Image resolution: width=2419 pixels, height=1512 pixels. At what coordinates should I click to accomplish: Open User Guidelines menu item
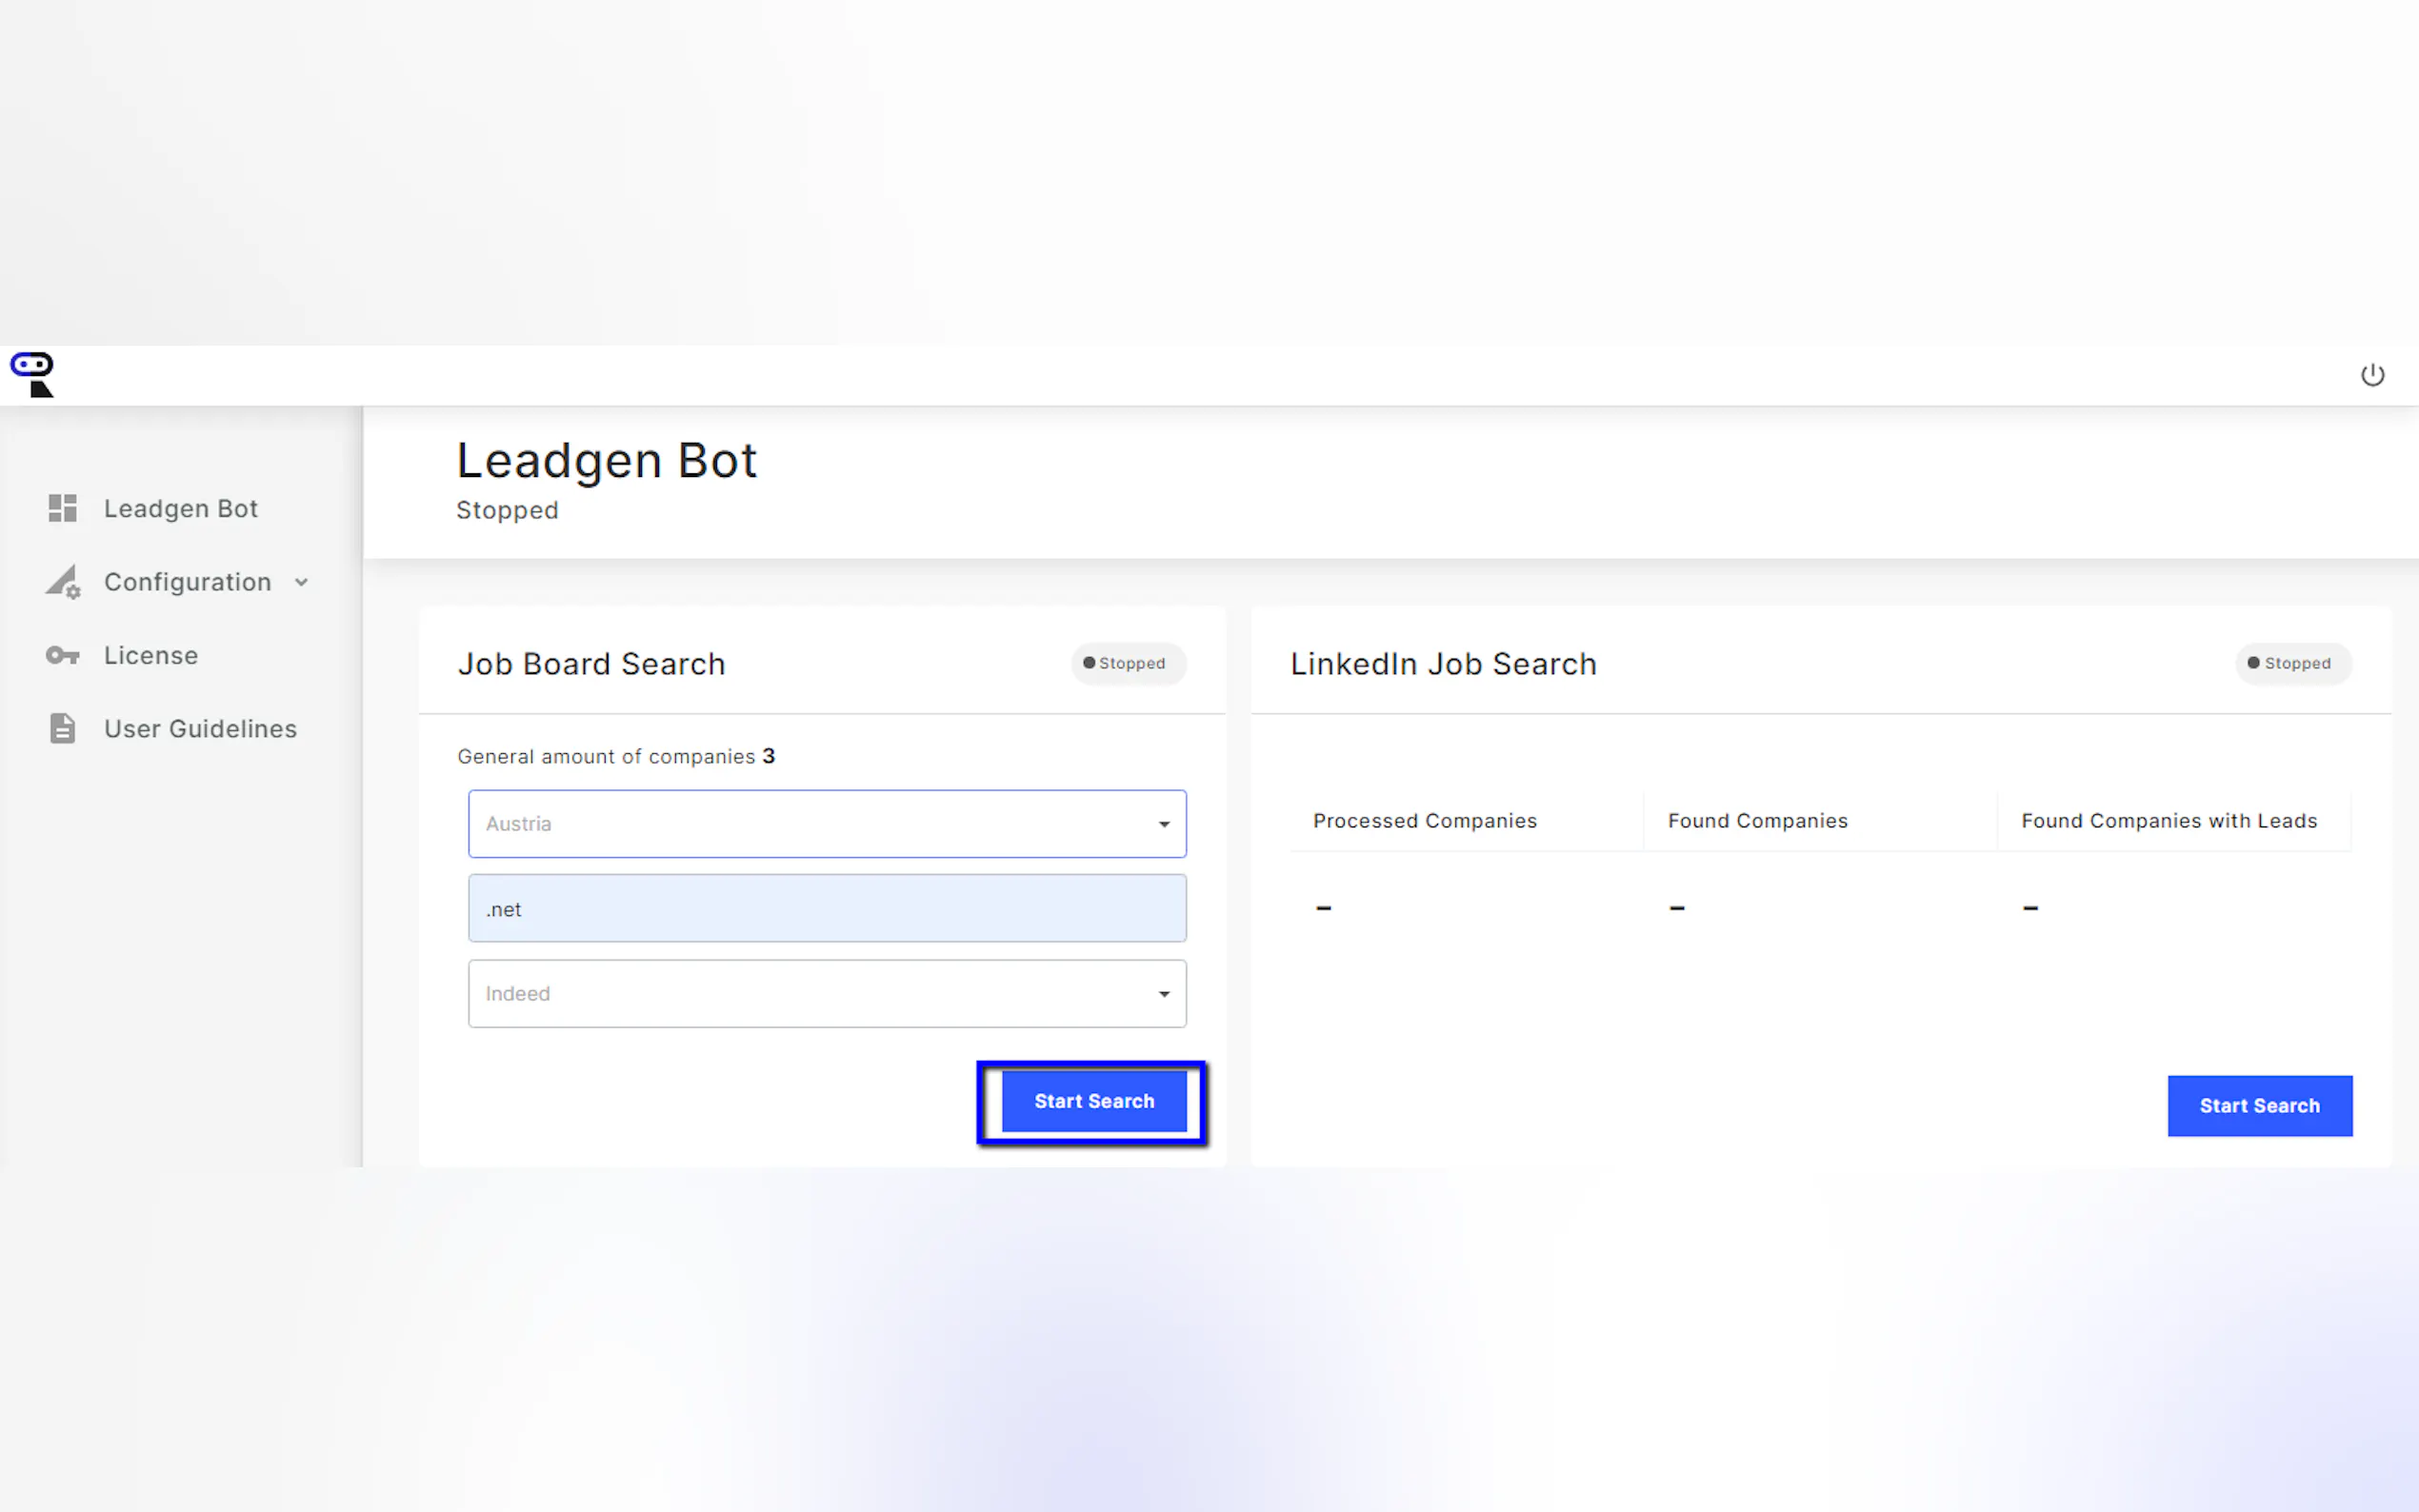point(200,728)
